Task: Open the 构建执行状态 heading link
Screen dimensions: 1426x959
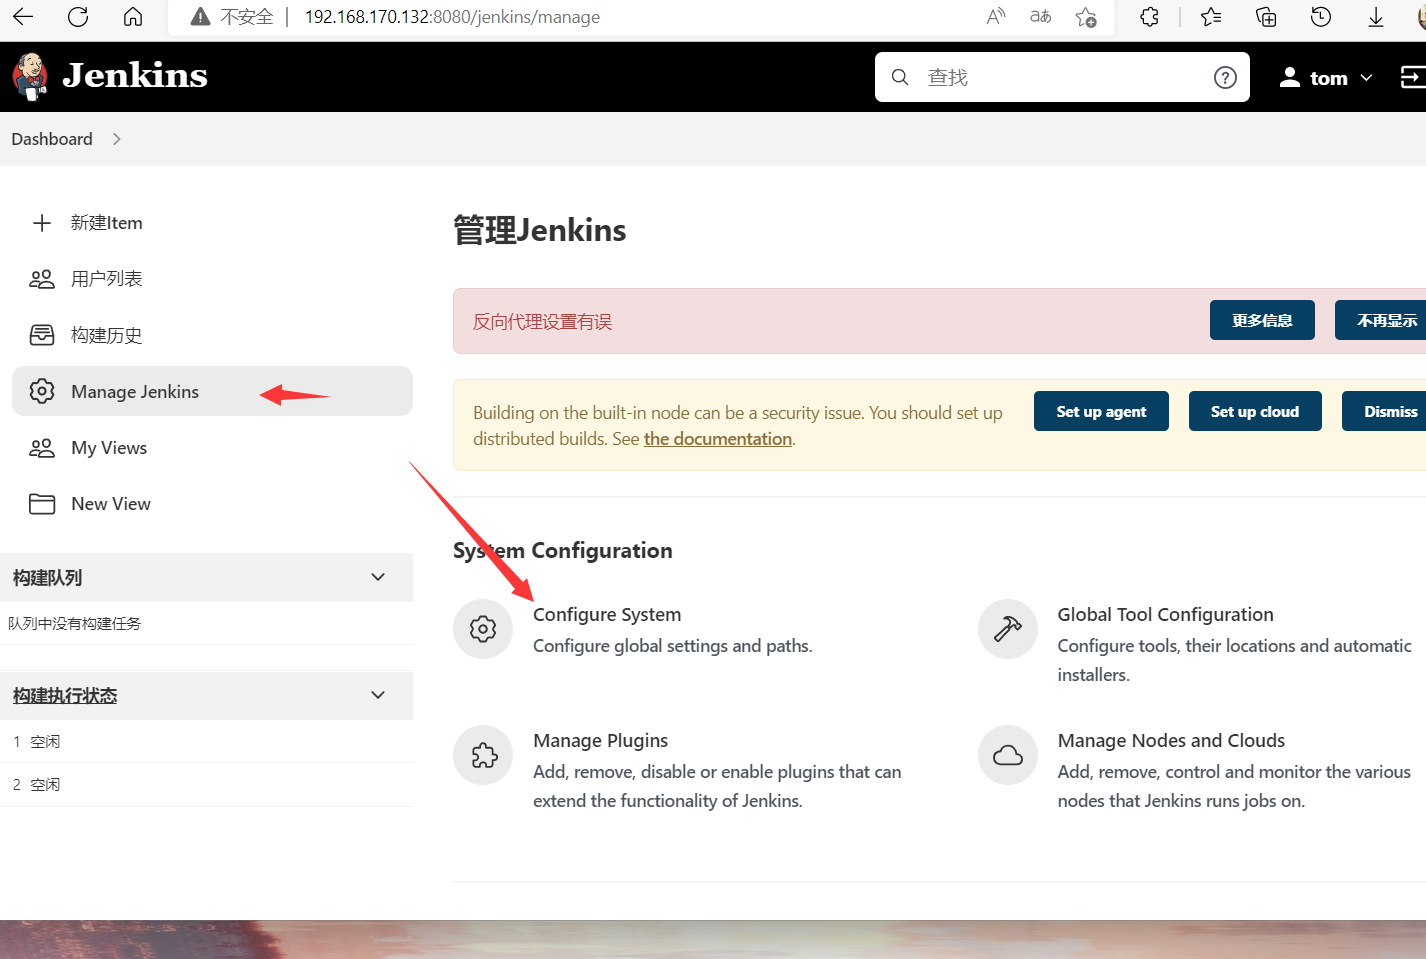Action: point(65,695)
